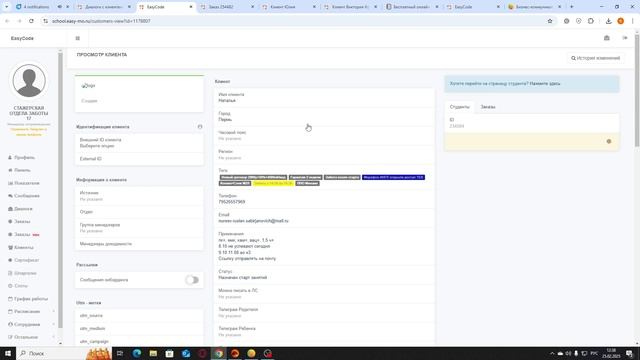This screenshot has height=360, width=640.
Task: Open Microsoft Edge from taskbar
Action: [x=137, y=353]
